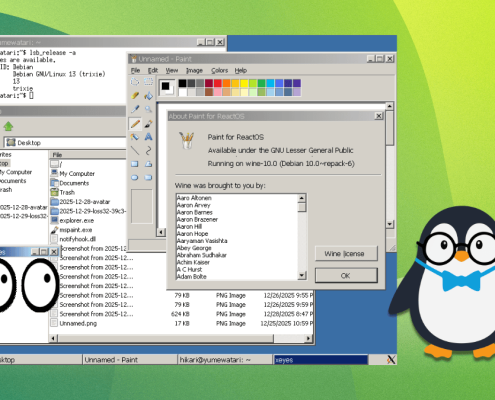The image size is (495, 400).
Task: Open Paint's Edit menu
Action: (x=153, y=70)
